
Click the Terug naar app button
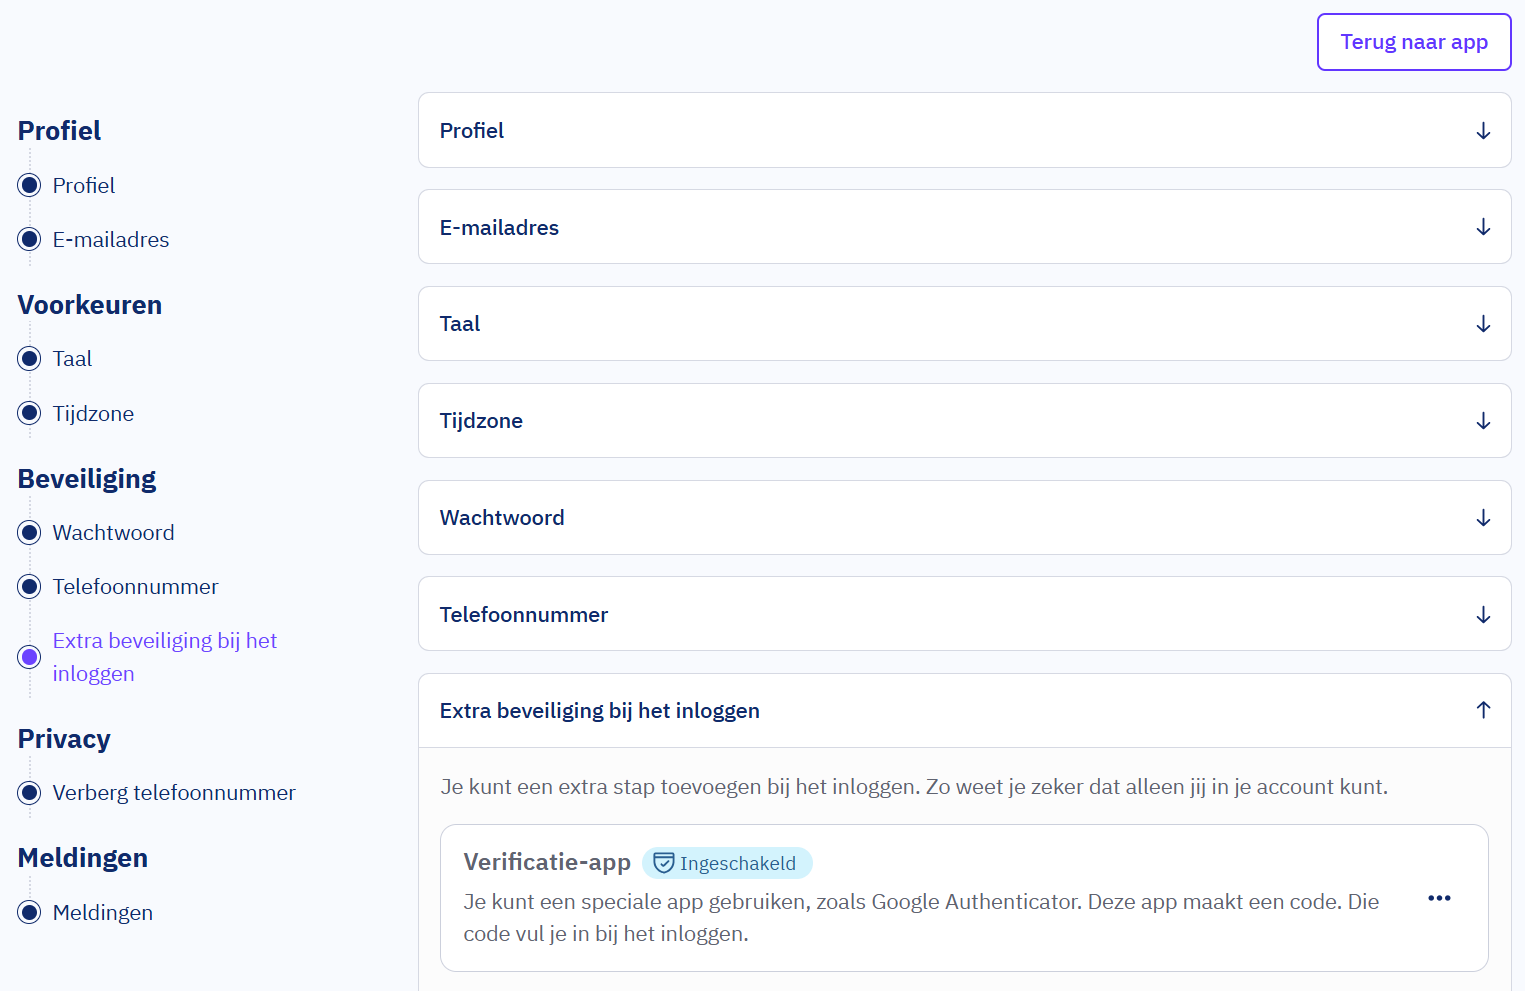[1413, 42]
